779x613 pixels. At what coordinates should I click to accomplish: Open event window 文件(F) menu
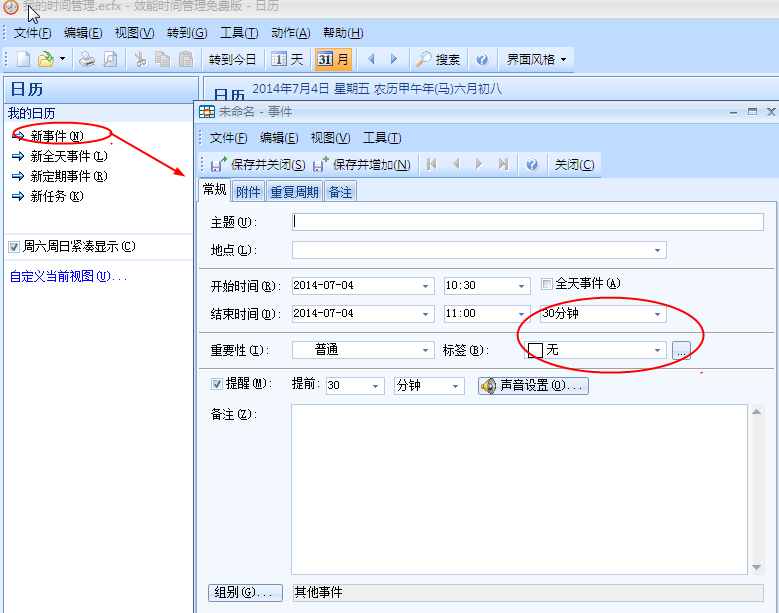pos(228,138)
